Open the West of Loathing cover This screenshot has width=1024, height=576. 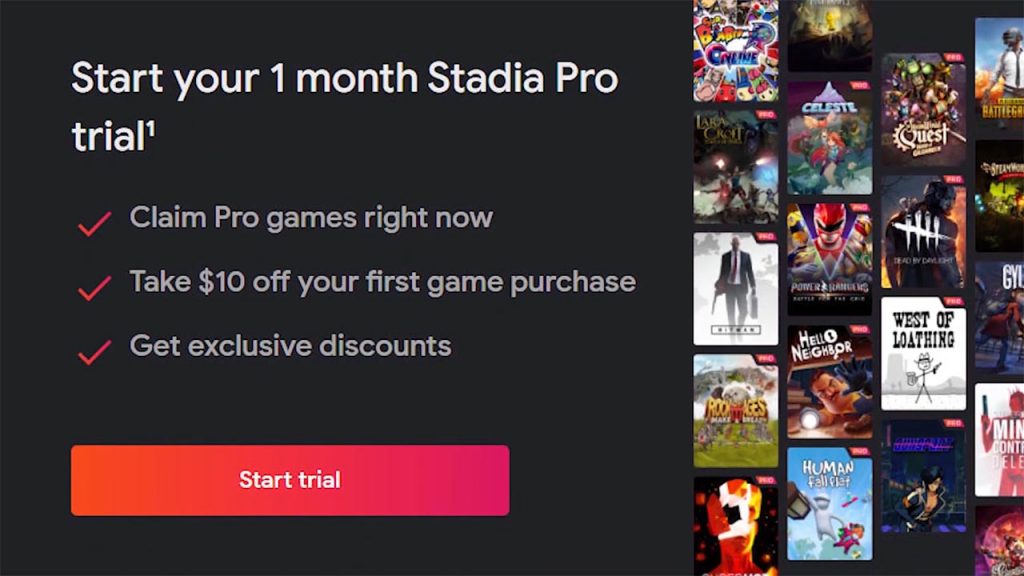pos(923,354)
